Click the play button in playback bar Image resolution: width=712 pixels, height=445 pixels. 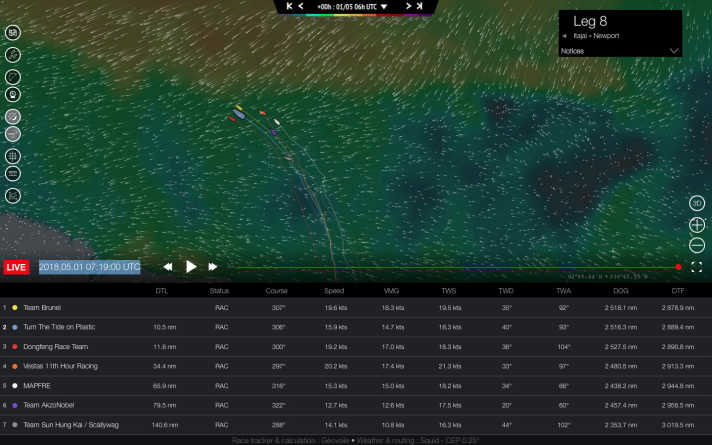point(191,267)
